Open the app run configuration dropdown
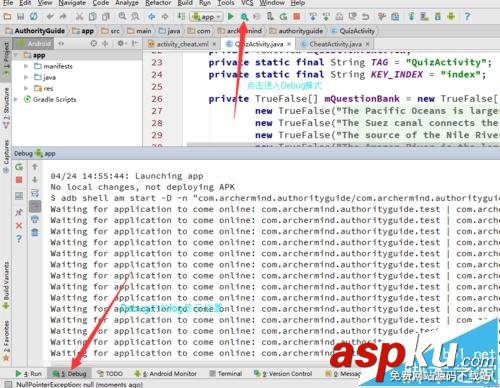500x388 pixels. pos(206,17)
